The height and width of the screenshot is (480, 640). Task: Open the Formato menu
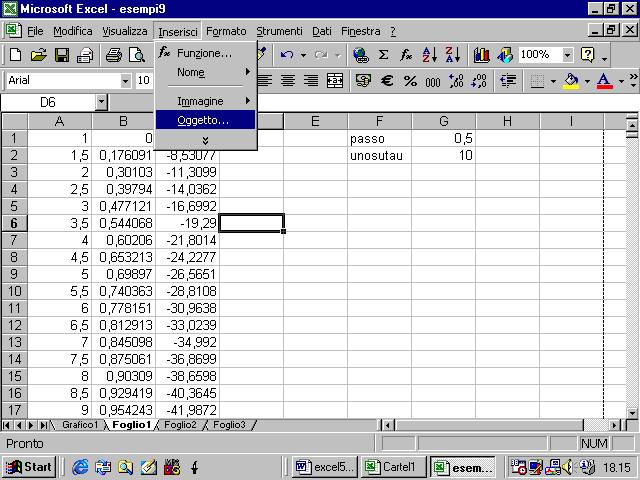[x=226, y=31]
